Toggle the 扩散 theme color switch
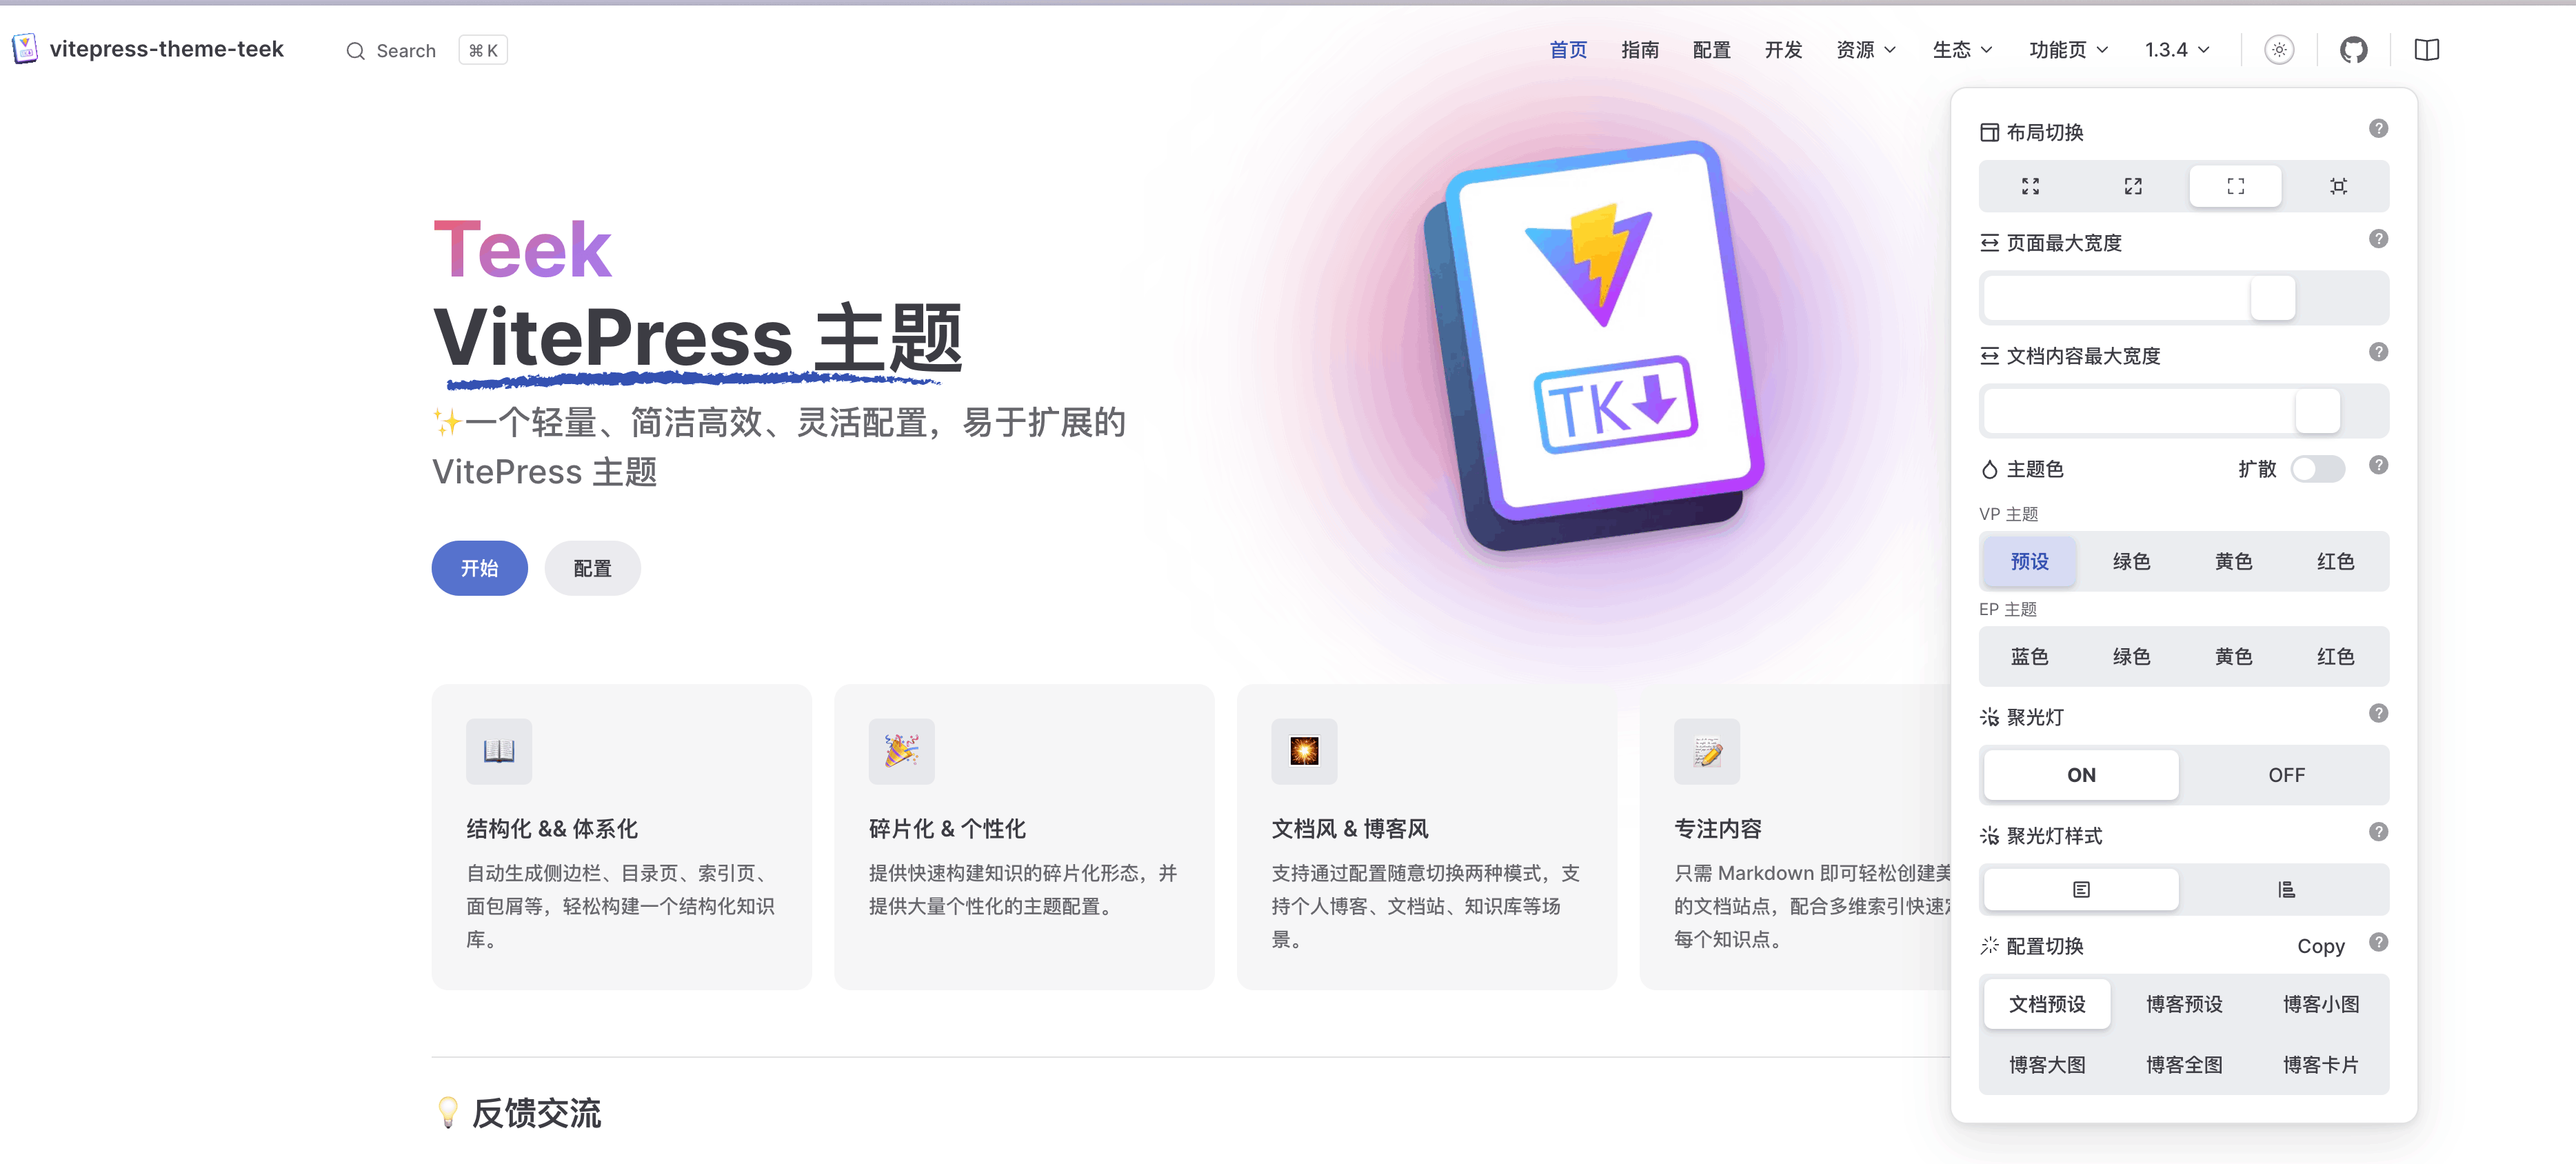 pos(2317,469)
